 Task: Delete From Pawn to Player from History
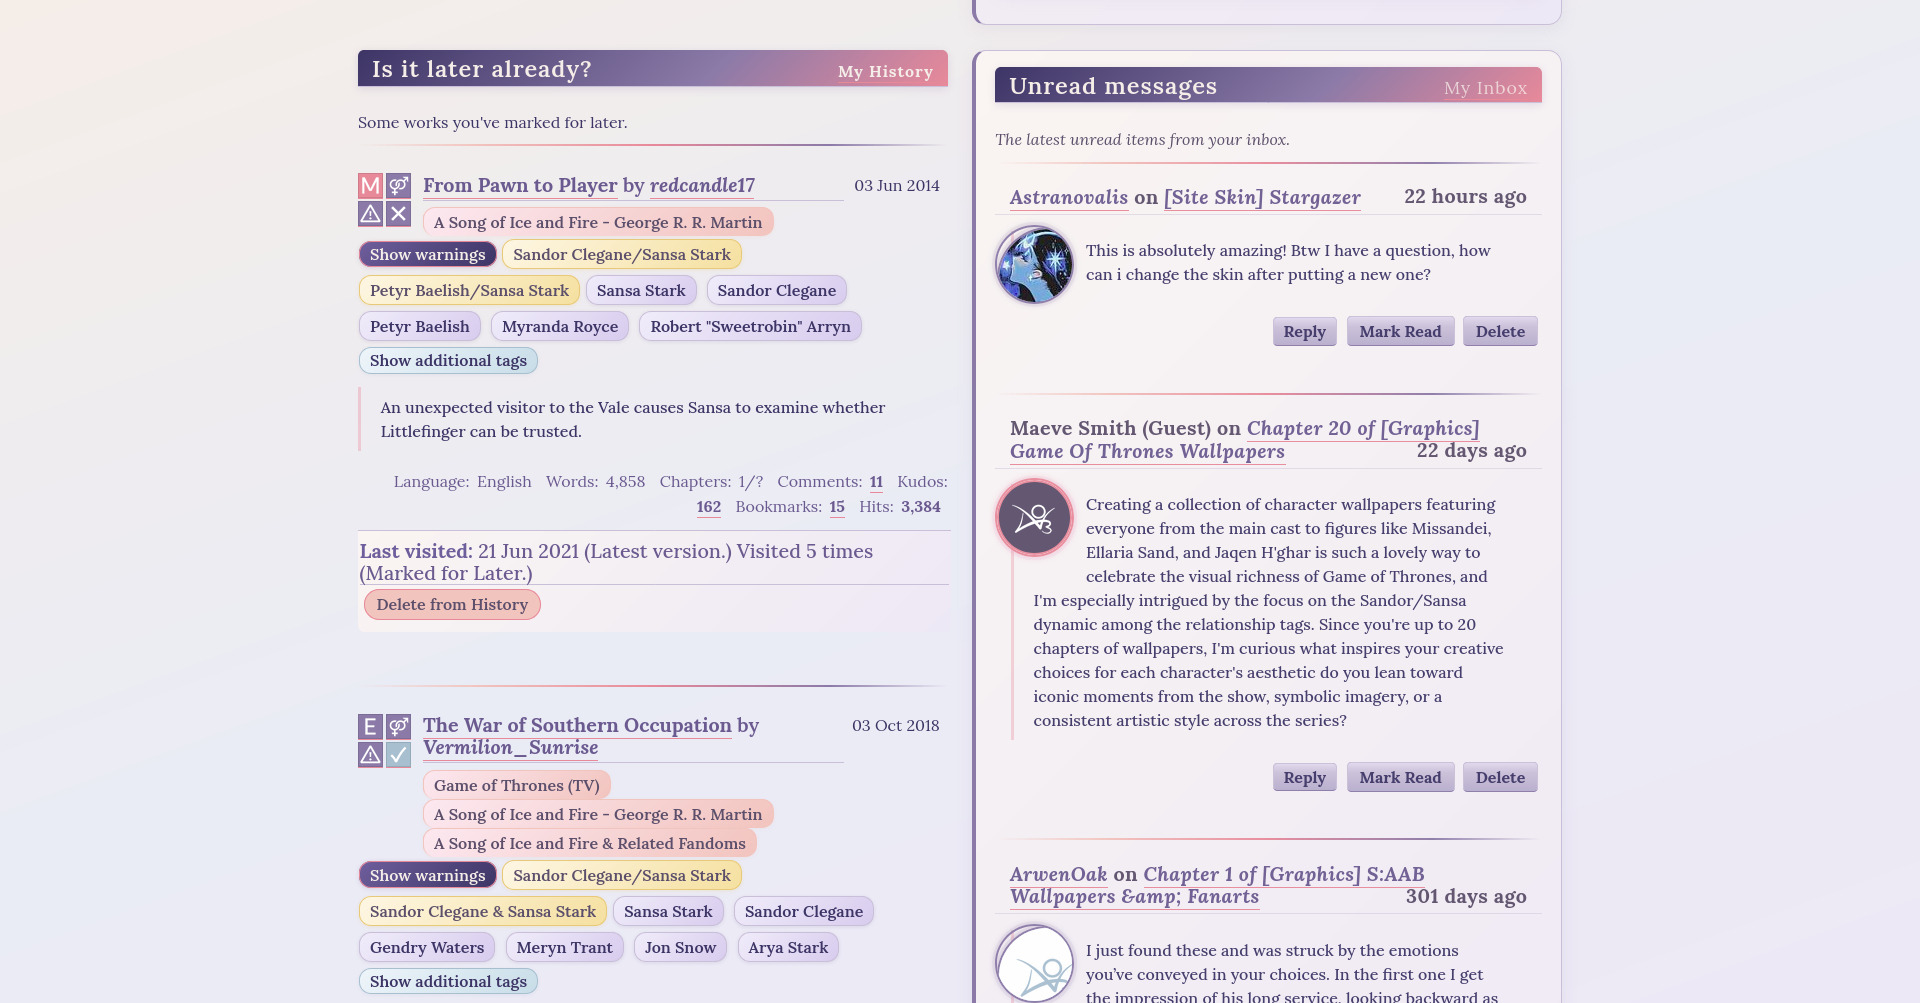pyautogui.click(x=452, y=604)
